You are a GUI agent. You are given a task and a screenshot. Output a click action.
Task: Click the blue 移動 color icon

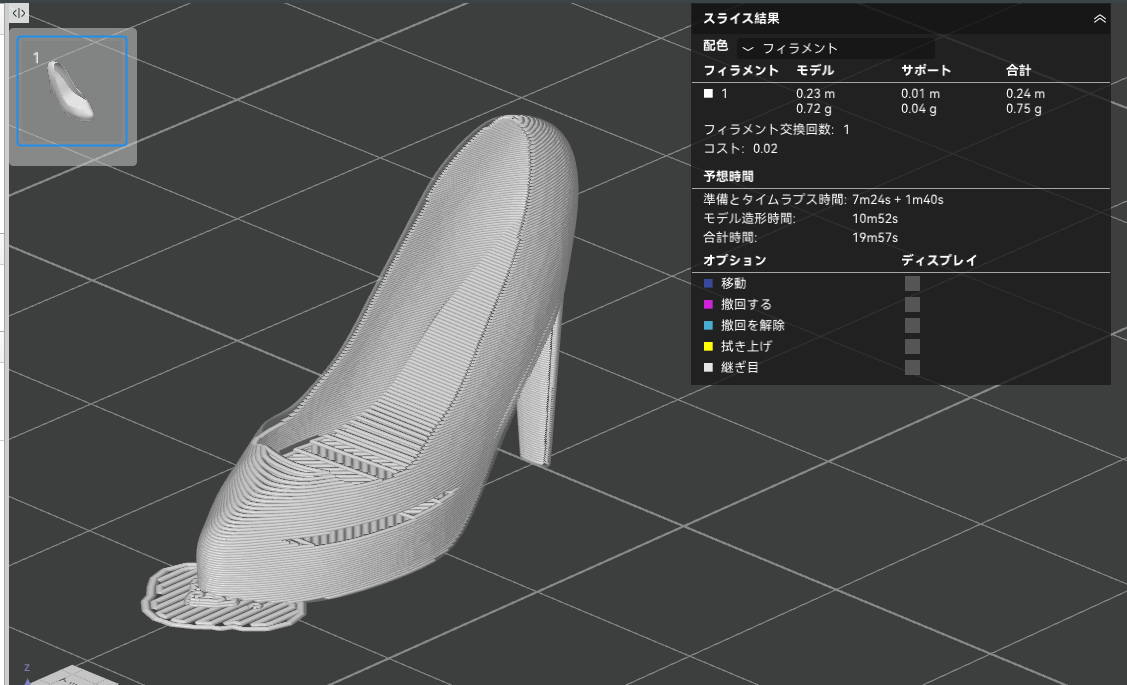click(709, 283)
